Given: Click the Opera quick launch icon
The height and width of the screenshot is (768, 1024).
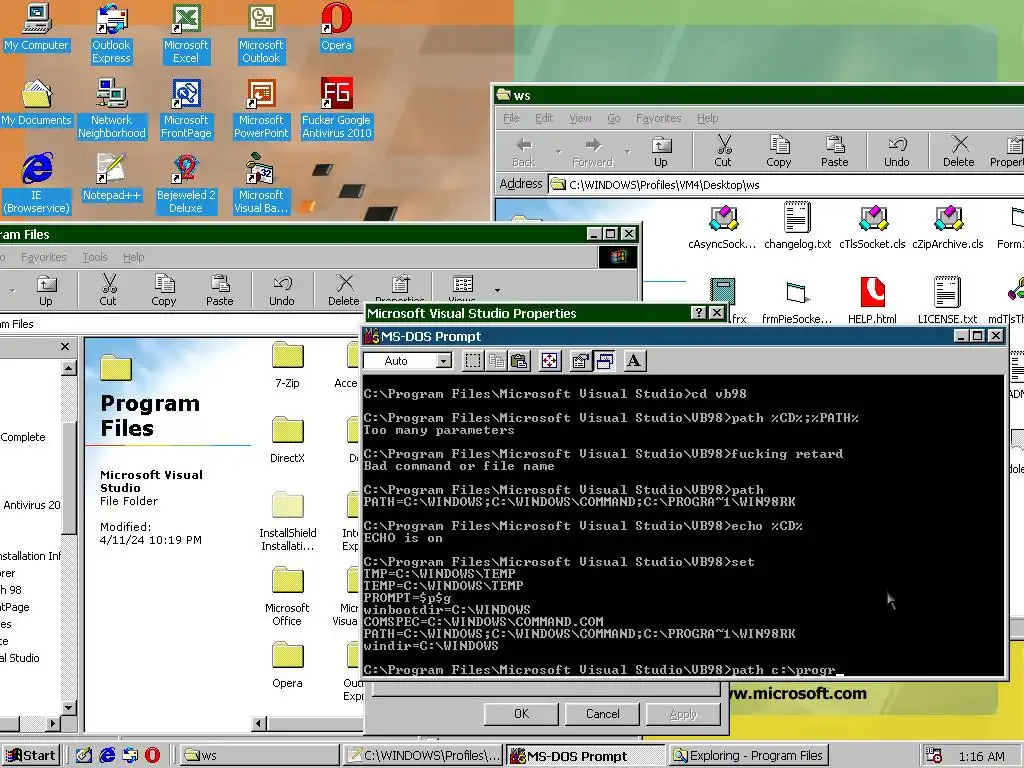Looking at the screenshot, I should pyautogui.click(x=152, y=756).
